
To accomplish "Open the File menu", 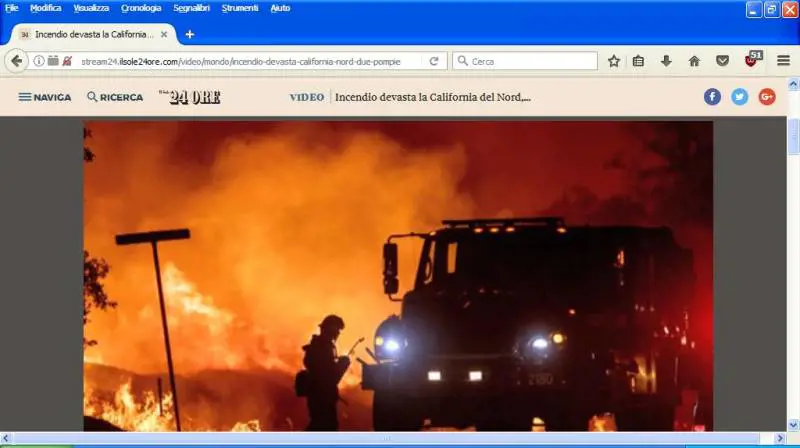I will click(11, 8).
